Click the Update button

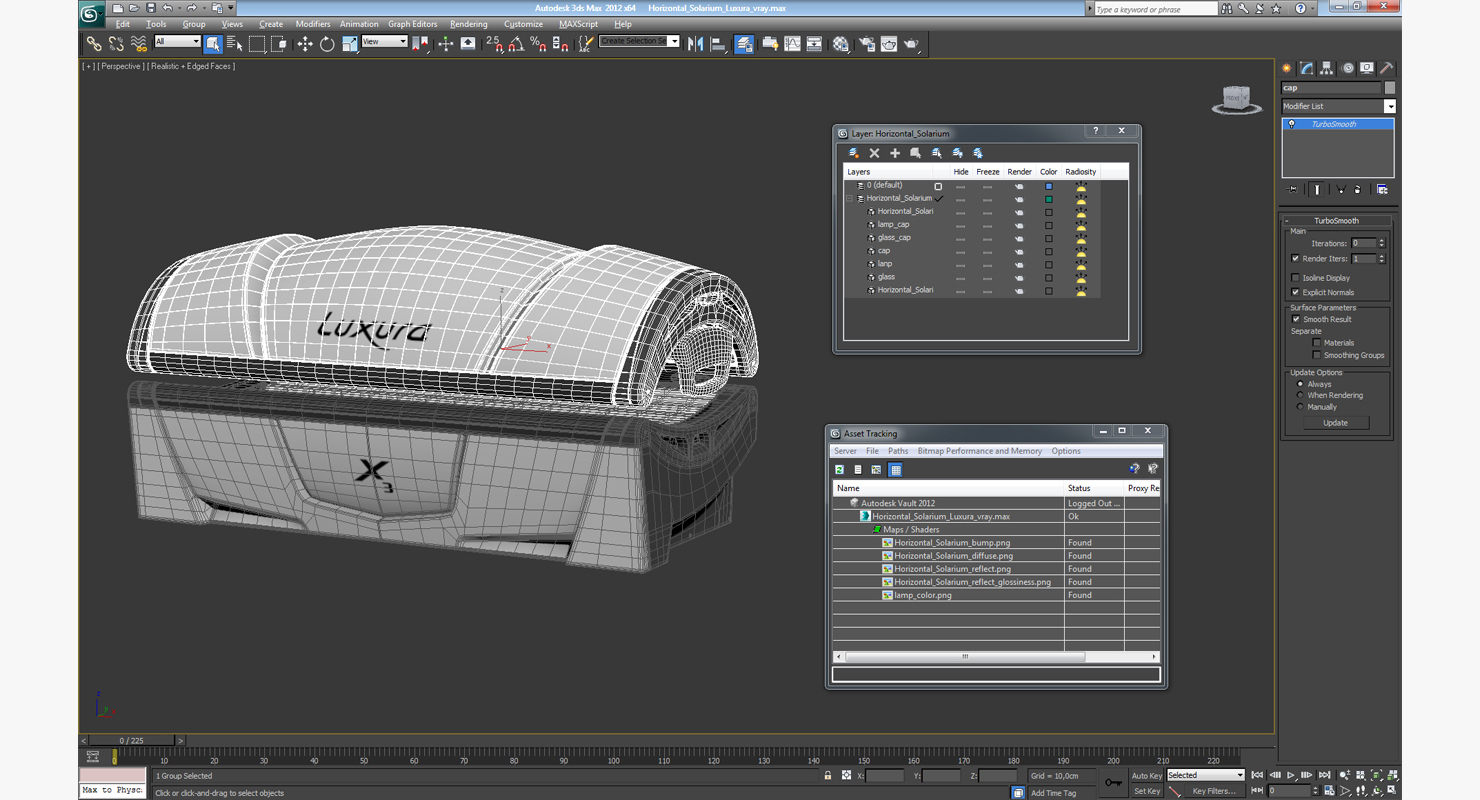point(1335,423)
